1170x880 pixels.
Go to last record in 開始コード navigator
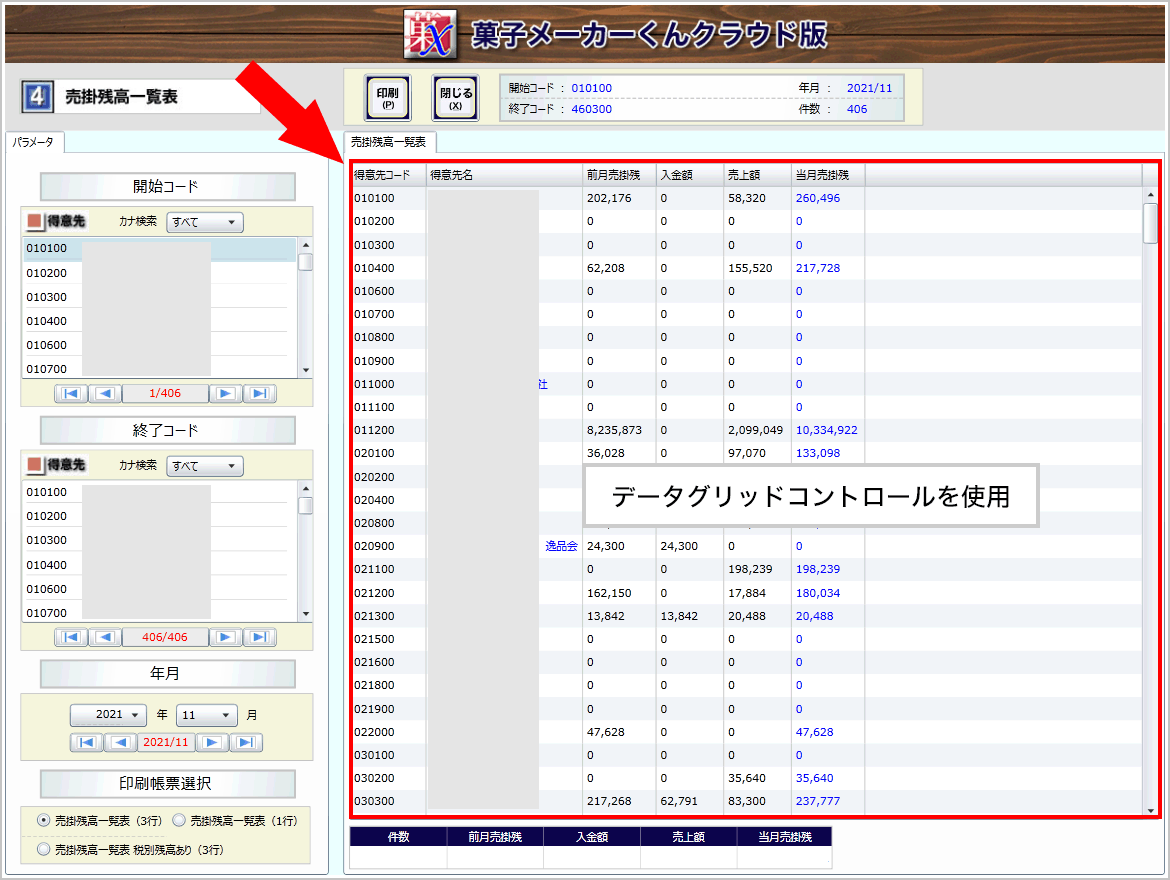260,393
